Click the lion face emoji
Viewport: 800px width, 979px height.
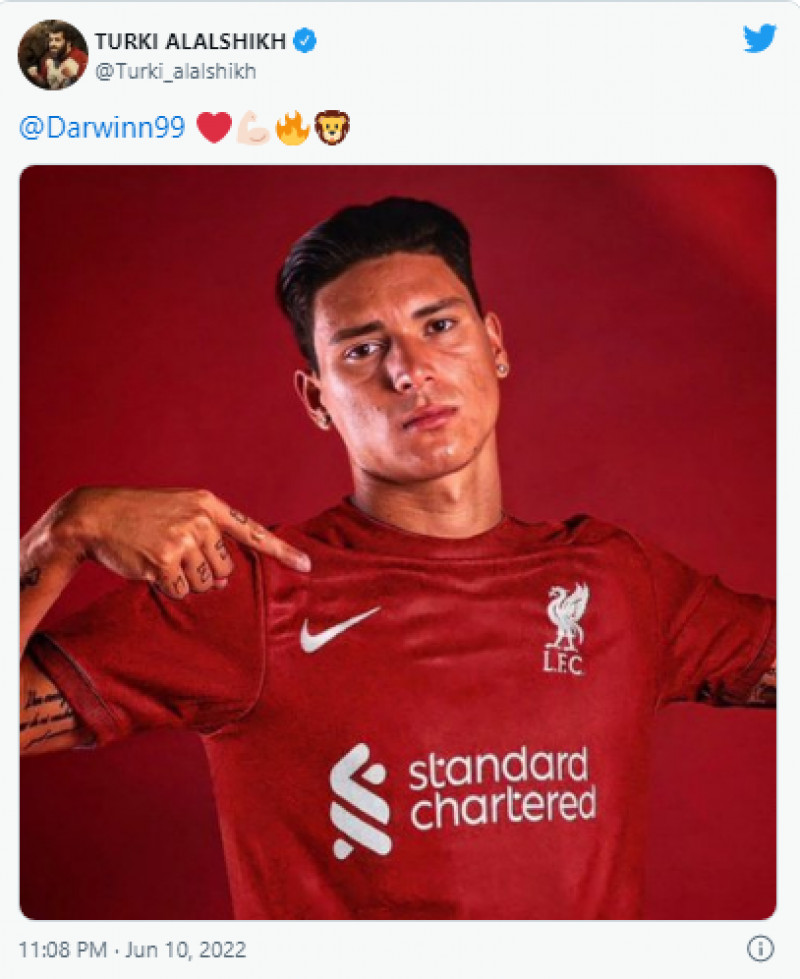click(332, 128)
